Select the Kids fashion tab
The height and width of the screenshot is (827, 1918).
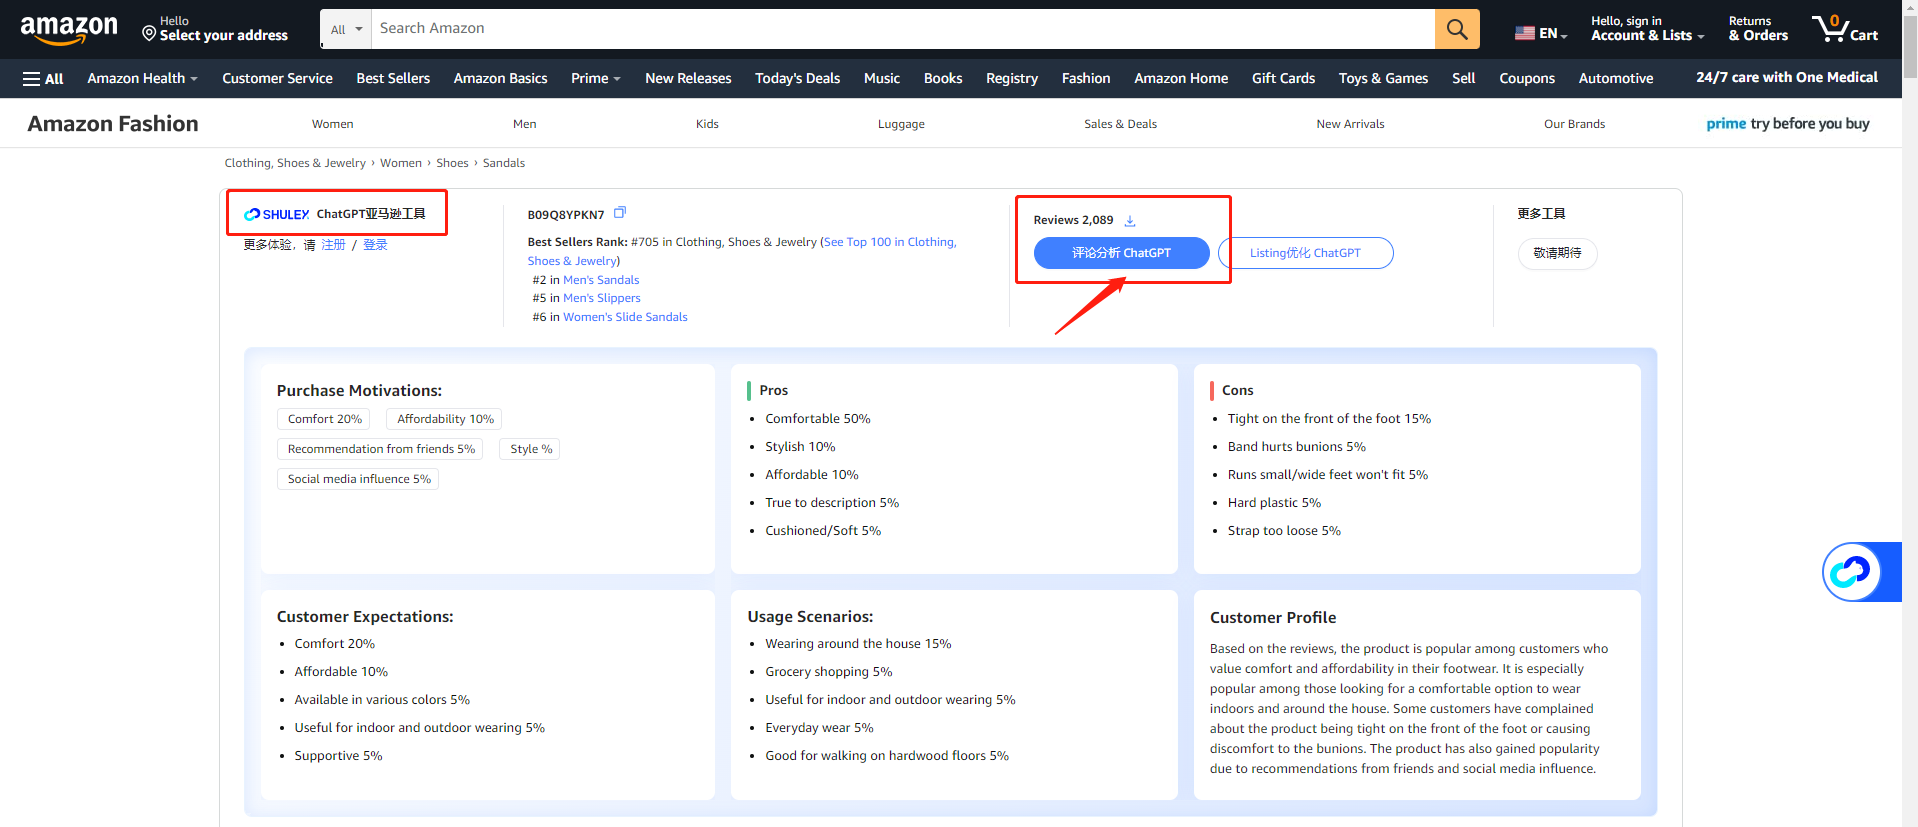pos(707,124)
